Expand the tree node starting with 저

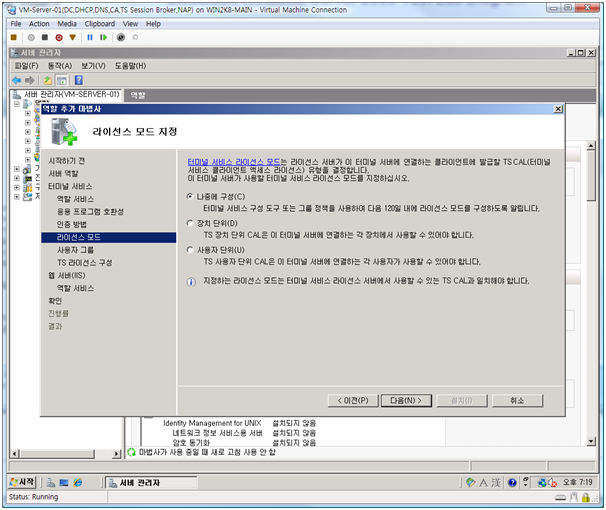17,197
